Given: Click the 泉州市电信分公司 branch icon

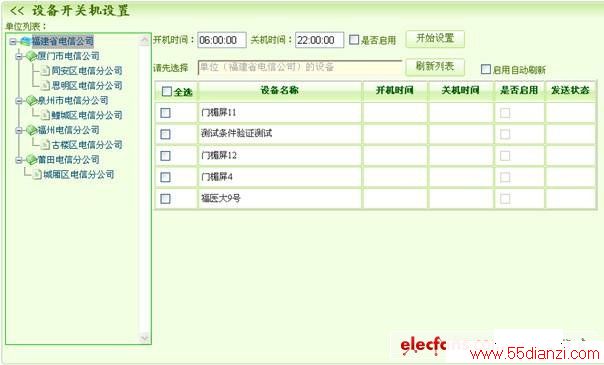Looking at the screenshot, I should [x=31, y=100].
